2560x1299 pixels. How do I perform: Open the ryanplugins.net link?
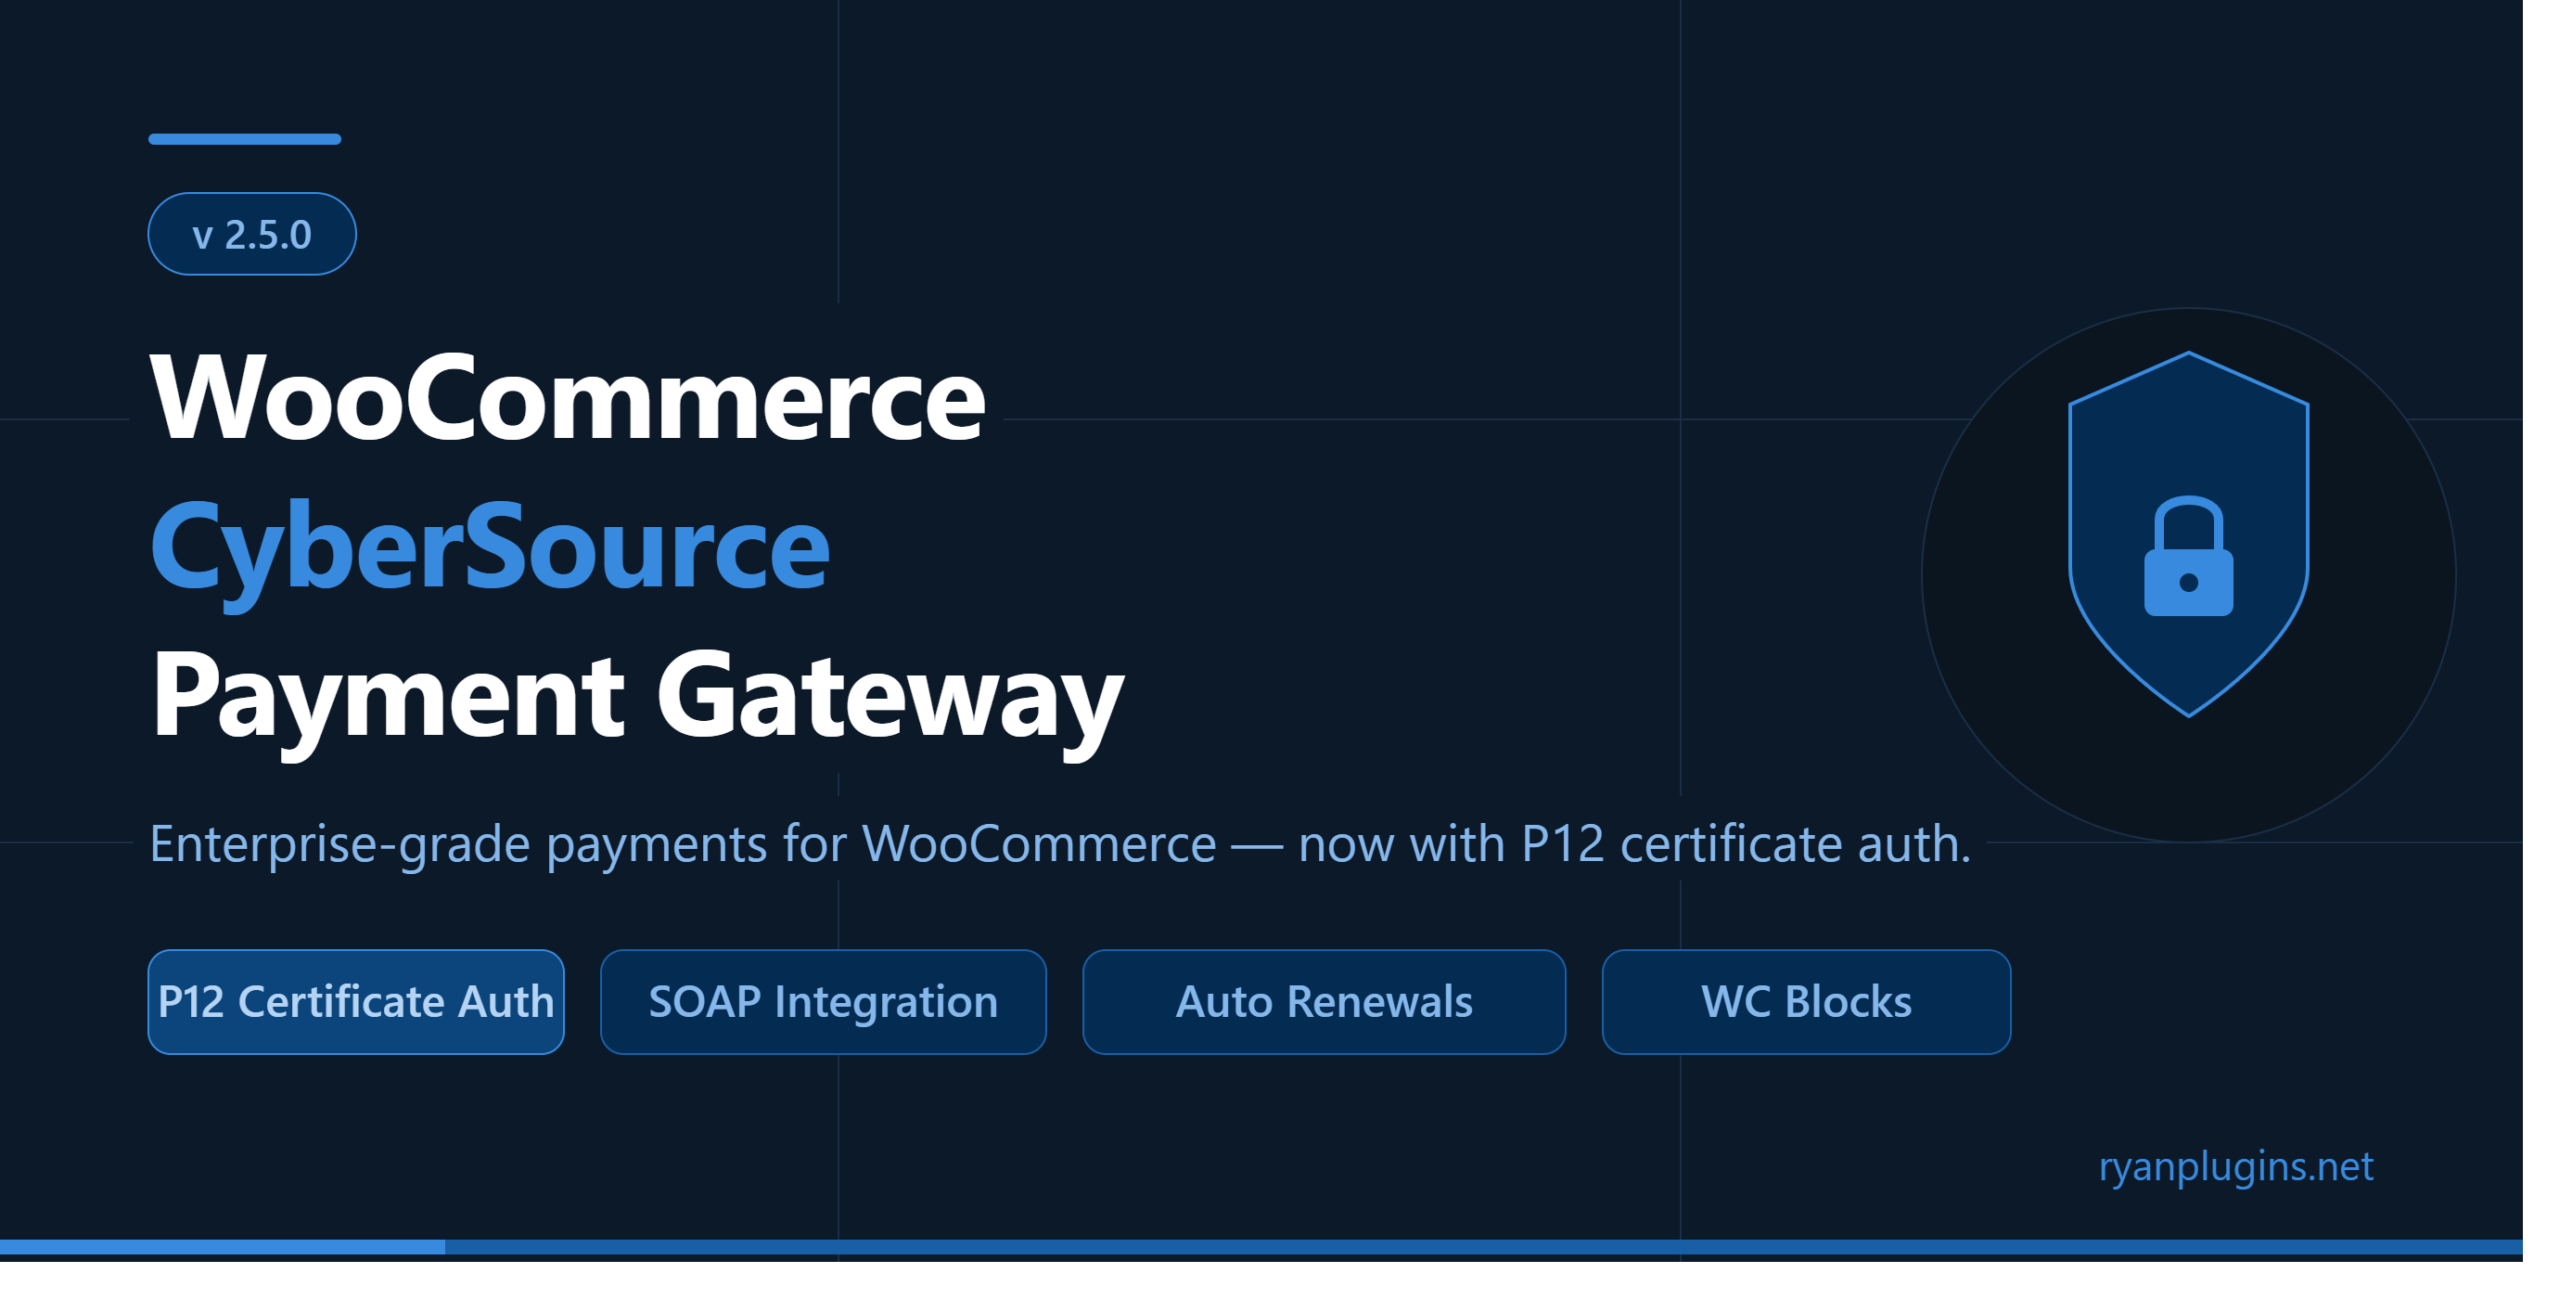click(x=2235, y=1167)
